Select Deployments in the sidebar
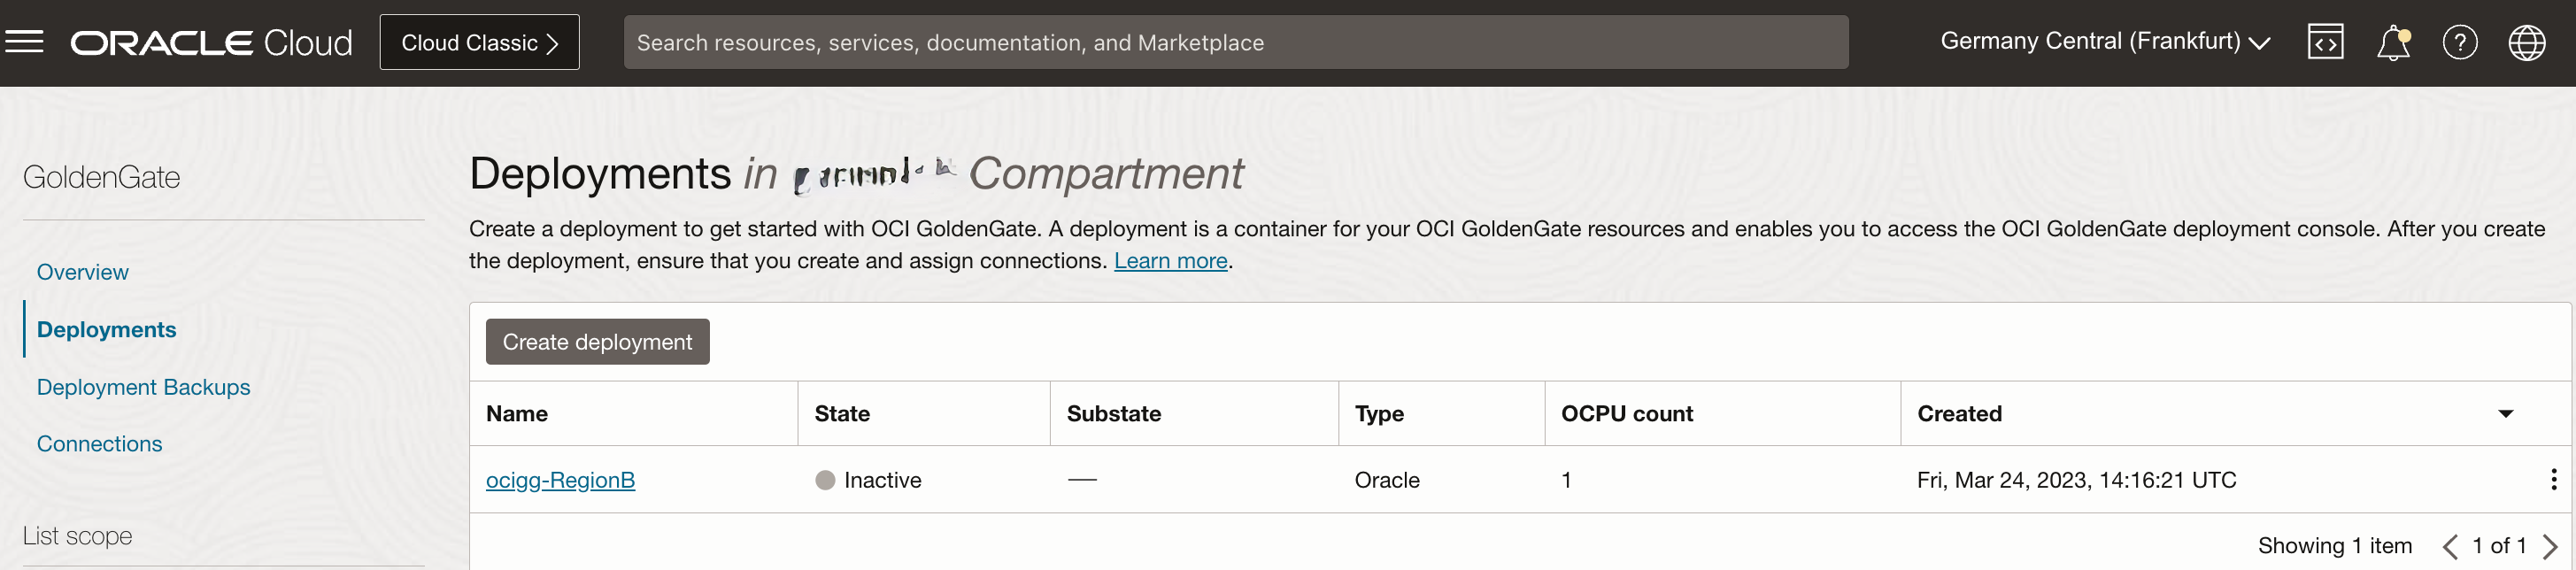 pos(106,329)
